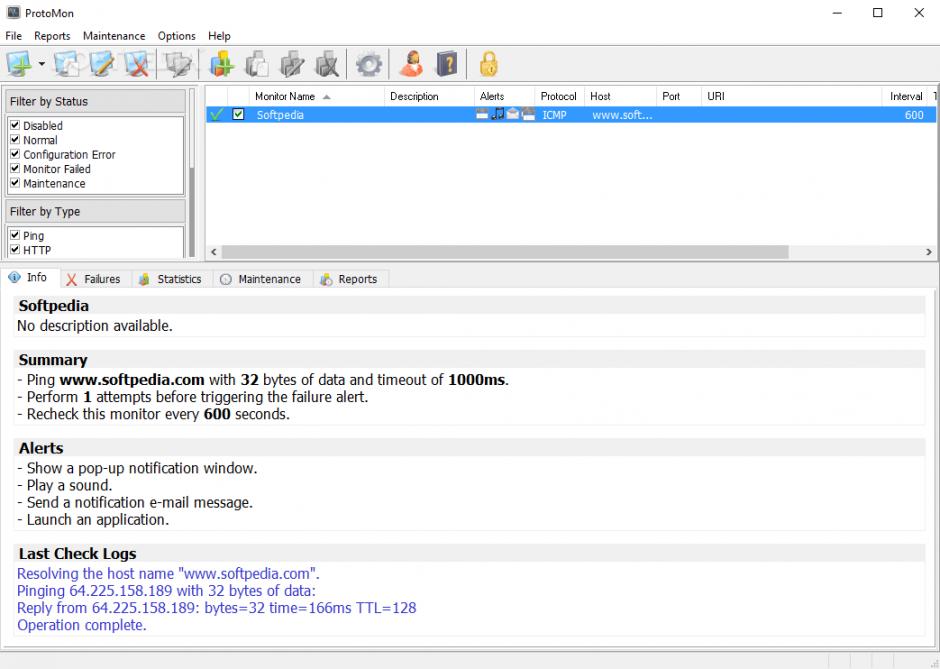Click the launch application alert icon

click(528, 114)
